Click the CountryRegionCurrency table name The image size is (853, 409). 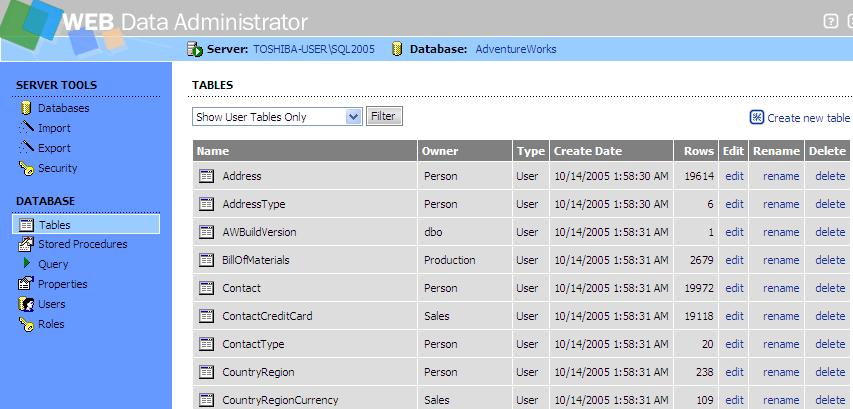tap(280, 400)
